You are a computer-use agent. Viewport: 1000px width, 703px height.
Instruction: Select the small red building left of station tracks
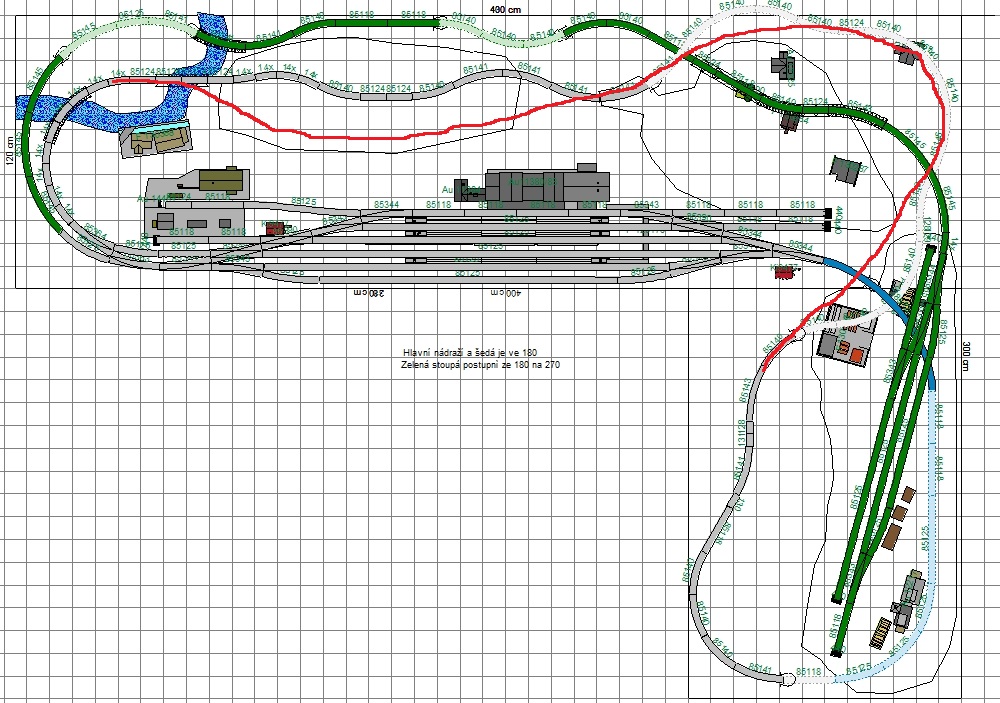click(x=276, y=228)
